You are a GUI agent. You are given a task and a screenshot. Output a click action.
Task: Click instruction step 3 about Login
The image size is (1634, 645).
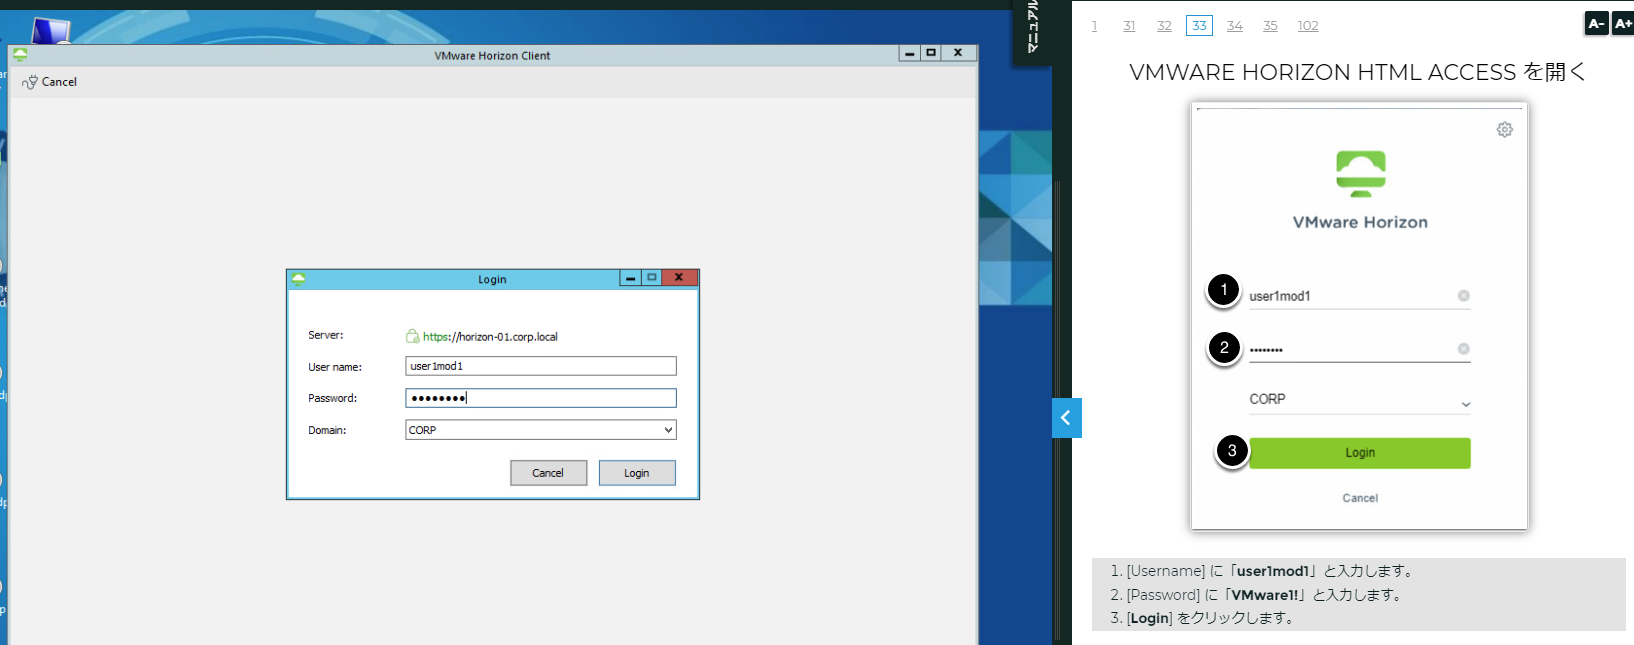[1203, 618]
